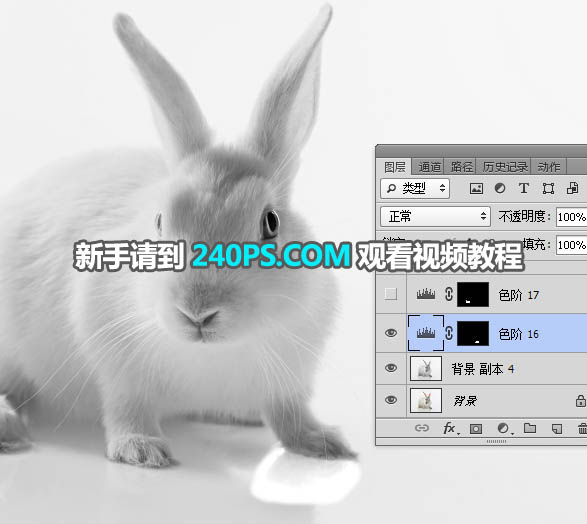The height and width of the screenshot is (524, 587).
Task: Select the 色阶 17 layer name
Action: (x=518, y=295)
